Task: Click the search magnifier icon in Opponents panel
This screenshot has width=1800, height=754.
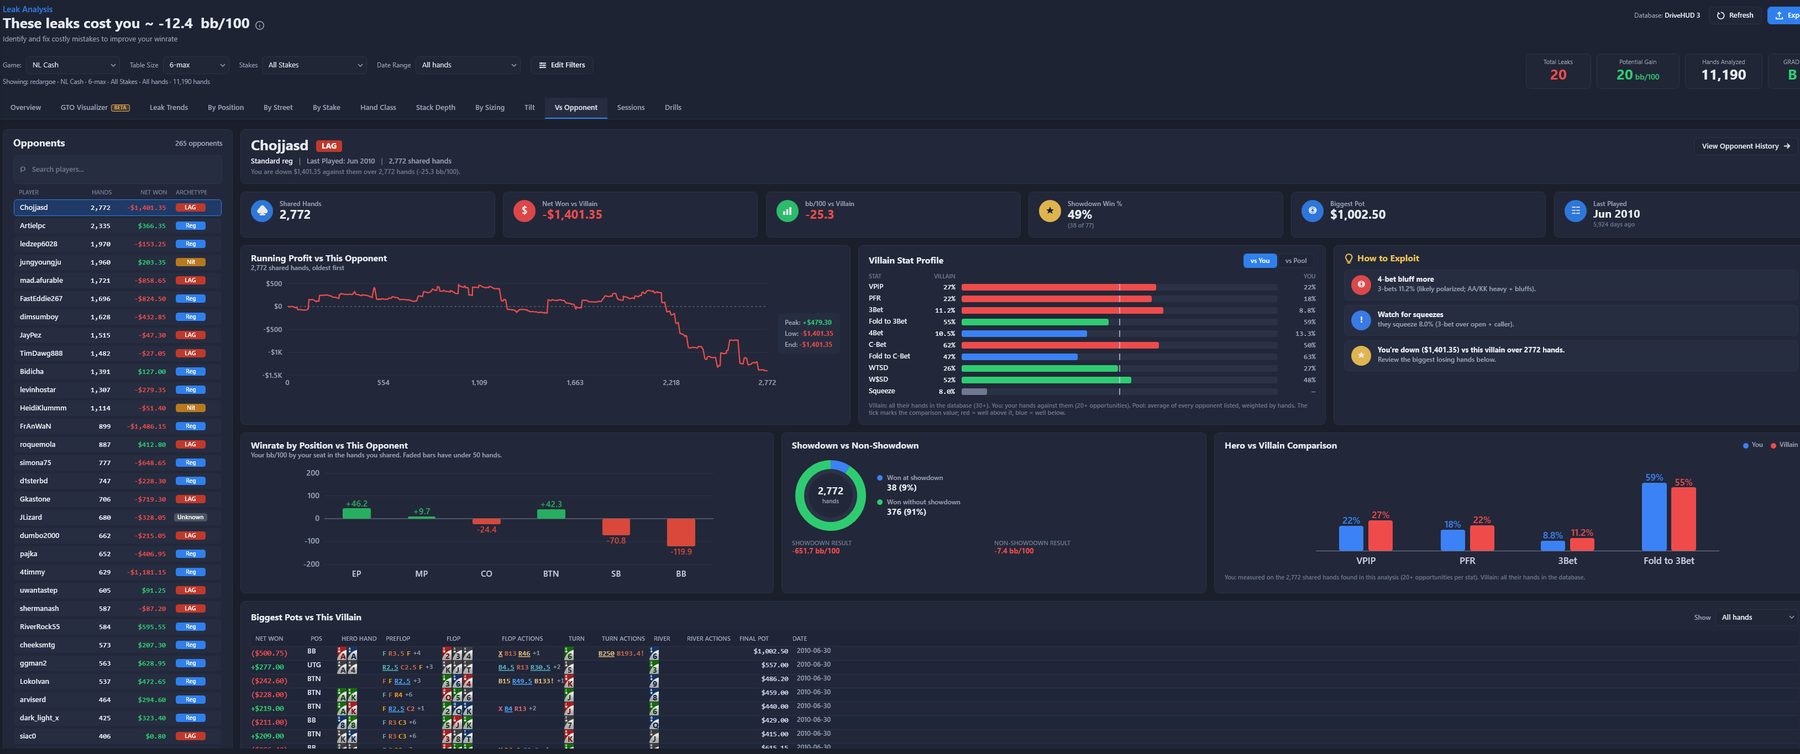Action: click(23, 169)
